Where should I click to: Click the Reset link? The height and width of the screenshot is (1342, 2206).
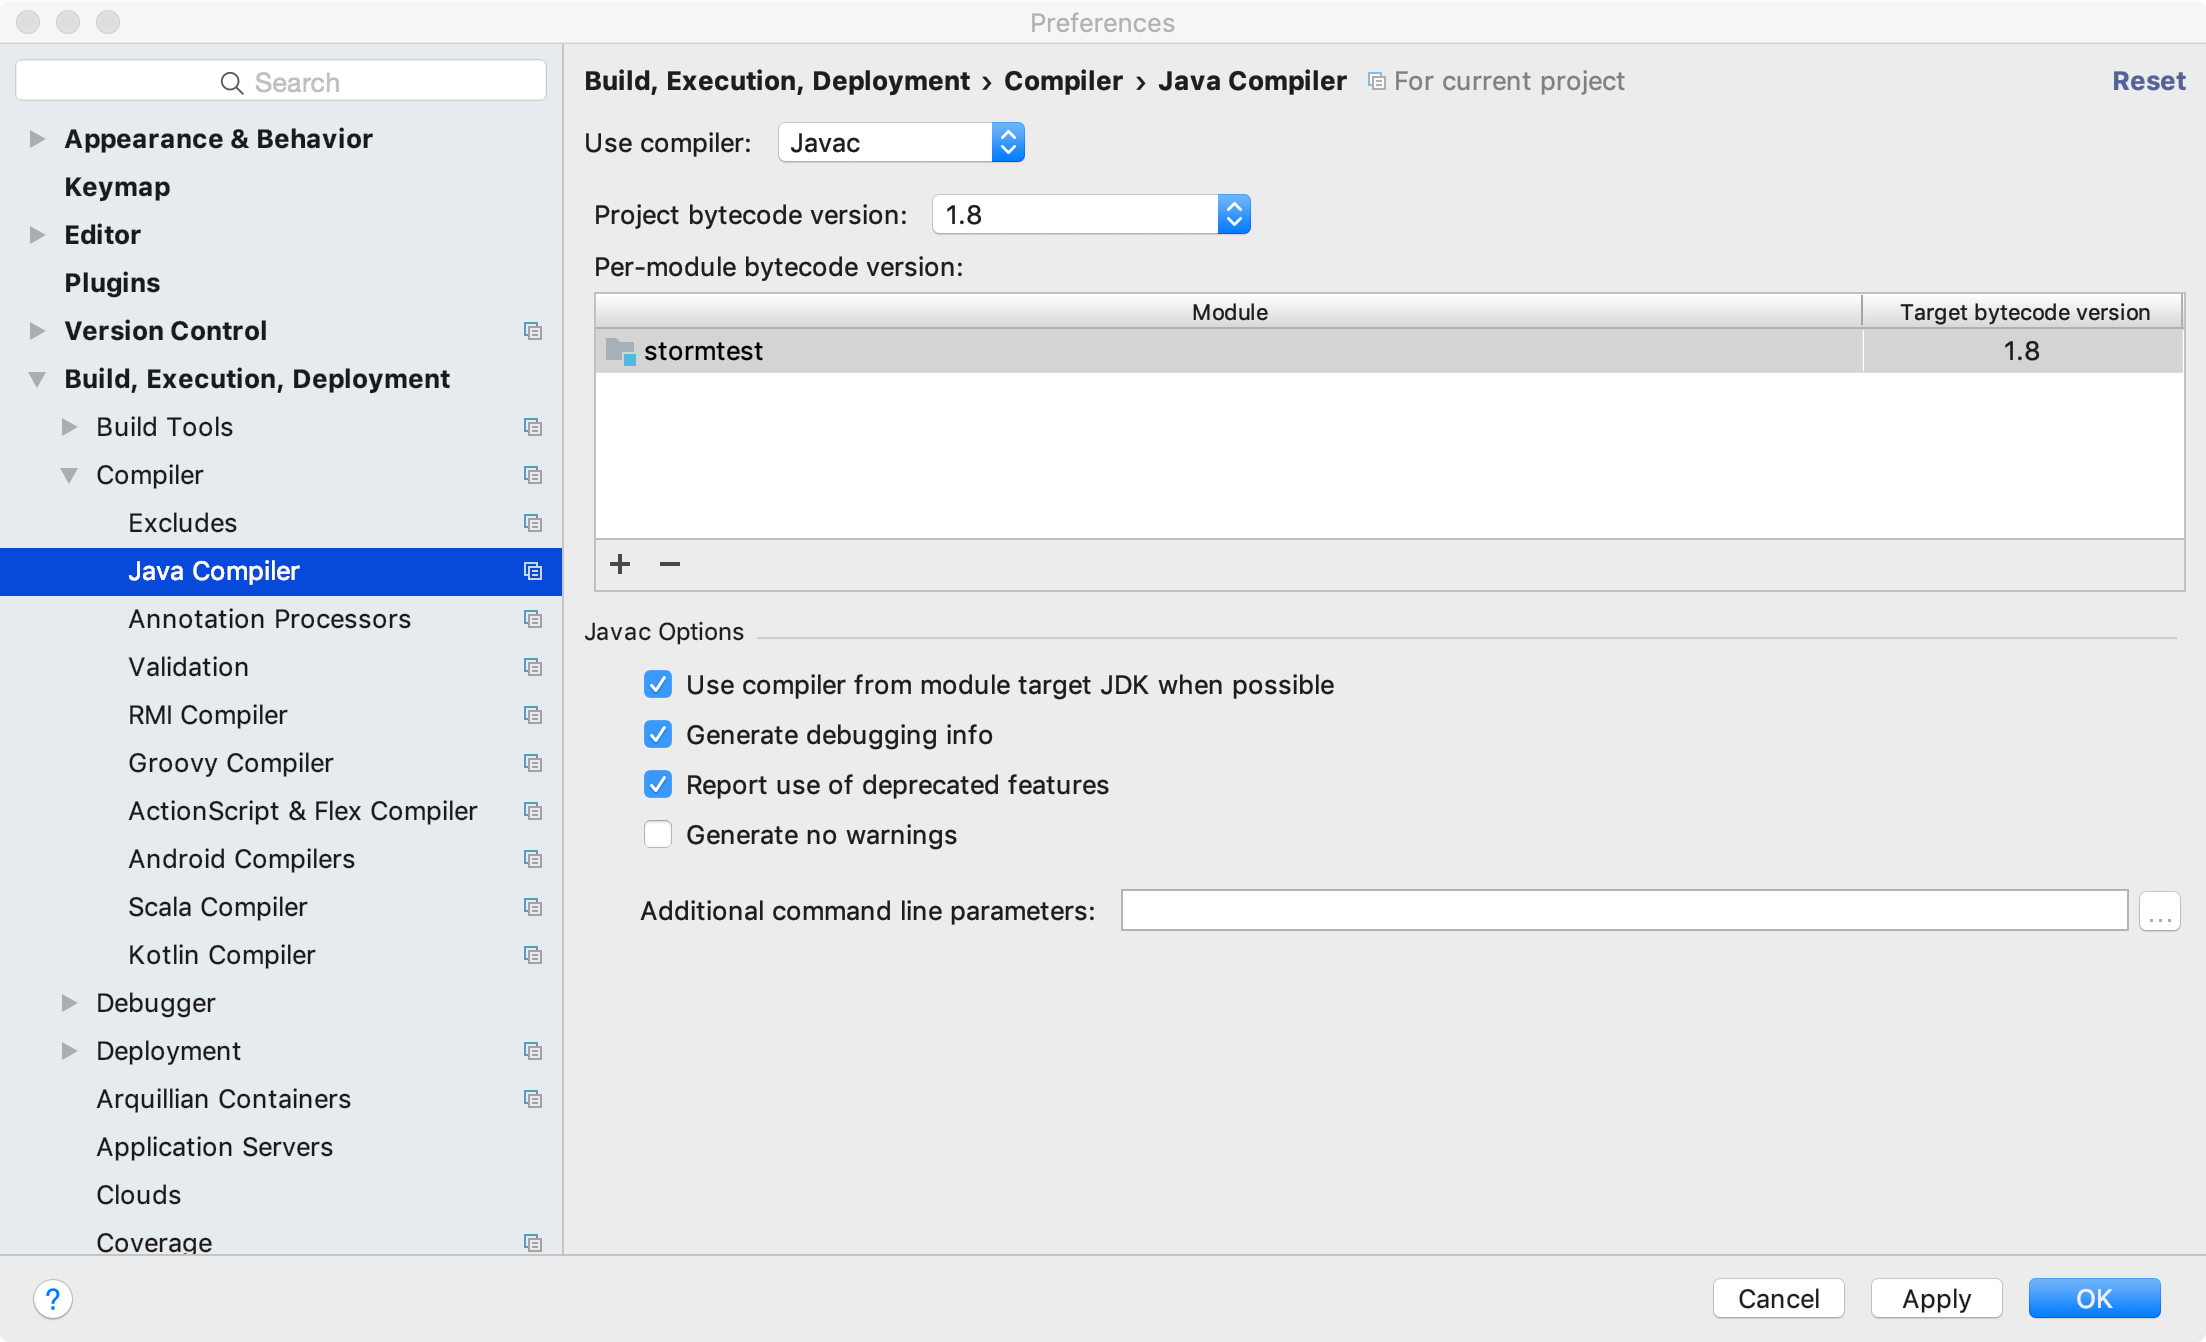point(2148,81)
